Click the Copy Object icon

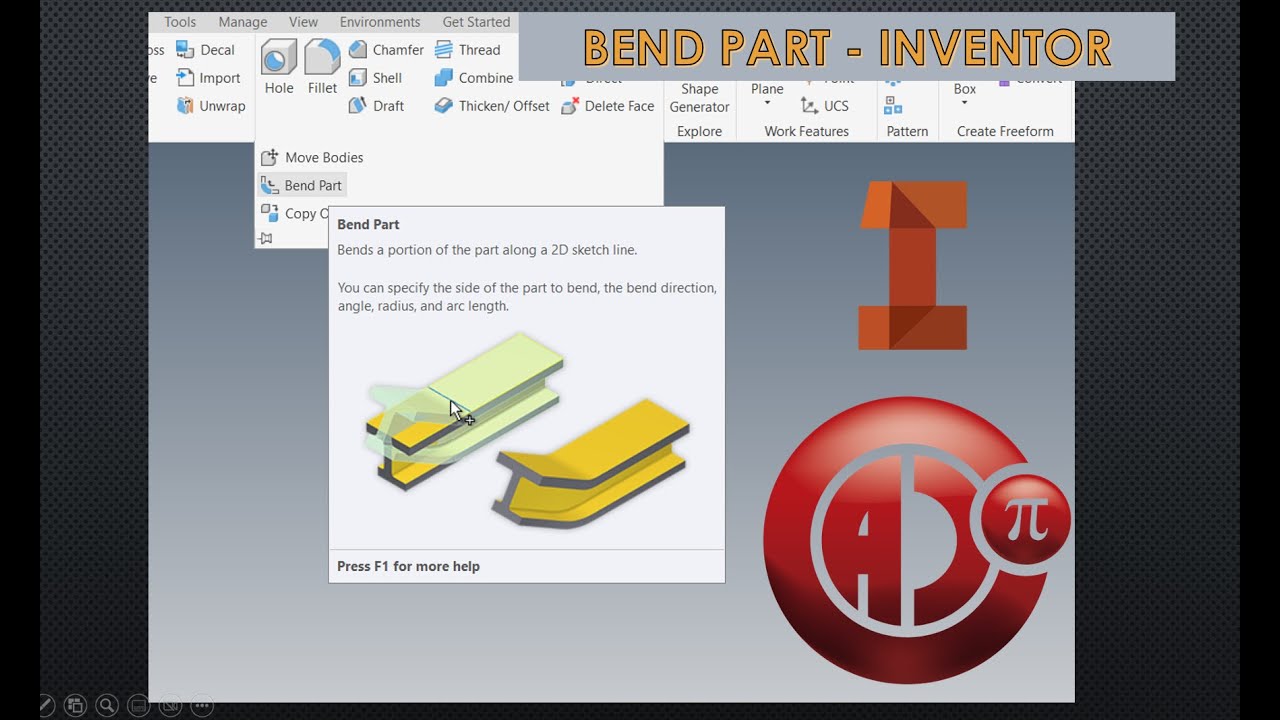tap(269, 213)
